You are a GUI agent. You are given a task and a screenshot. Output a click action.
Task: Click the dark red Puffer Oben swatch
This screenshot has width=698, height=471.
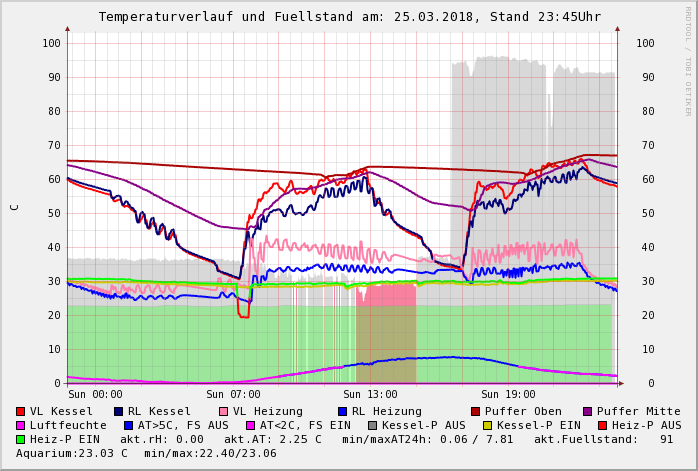[476, 411]
